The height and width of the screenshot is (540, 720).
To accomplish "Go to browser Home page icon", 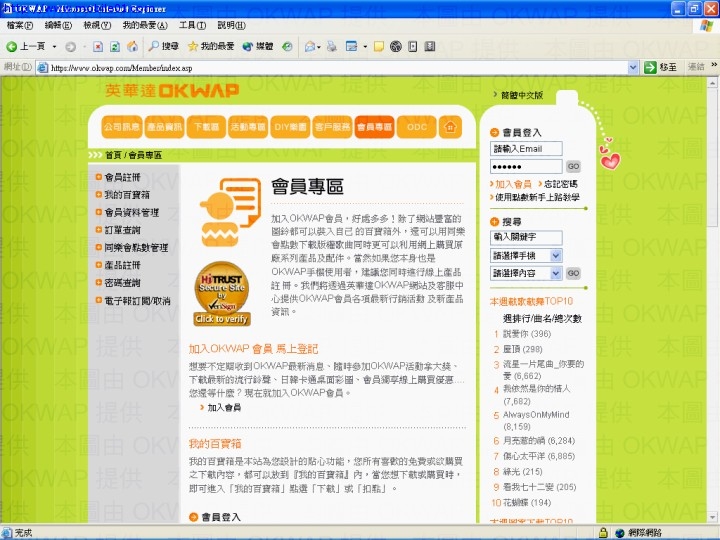I will (132, 46).
